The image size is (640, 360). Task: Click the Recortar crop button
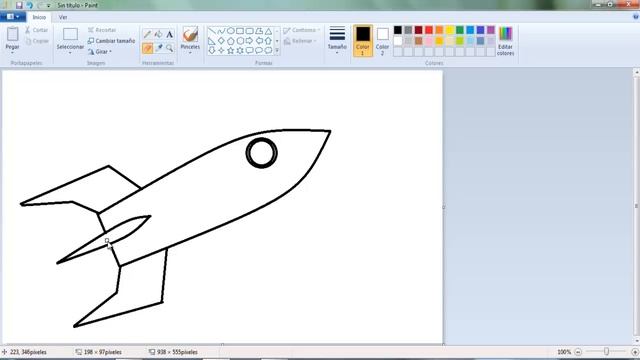(102, 30)
